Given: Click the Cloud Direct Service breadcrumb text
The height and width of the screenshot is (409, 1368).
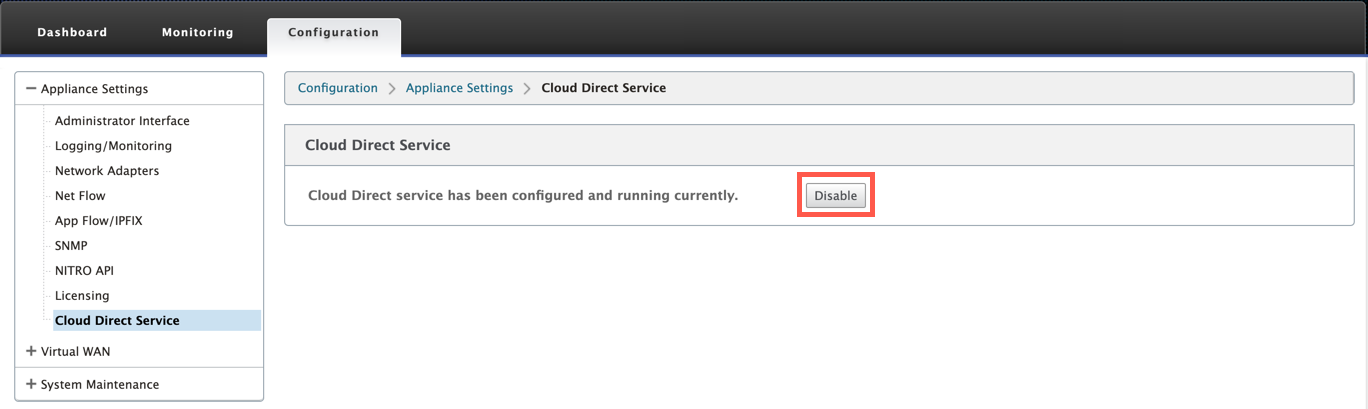Looking at the screenshot, I should click(603, 88).
